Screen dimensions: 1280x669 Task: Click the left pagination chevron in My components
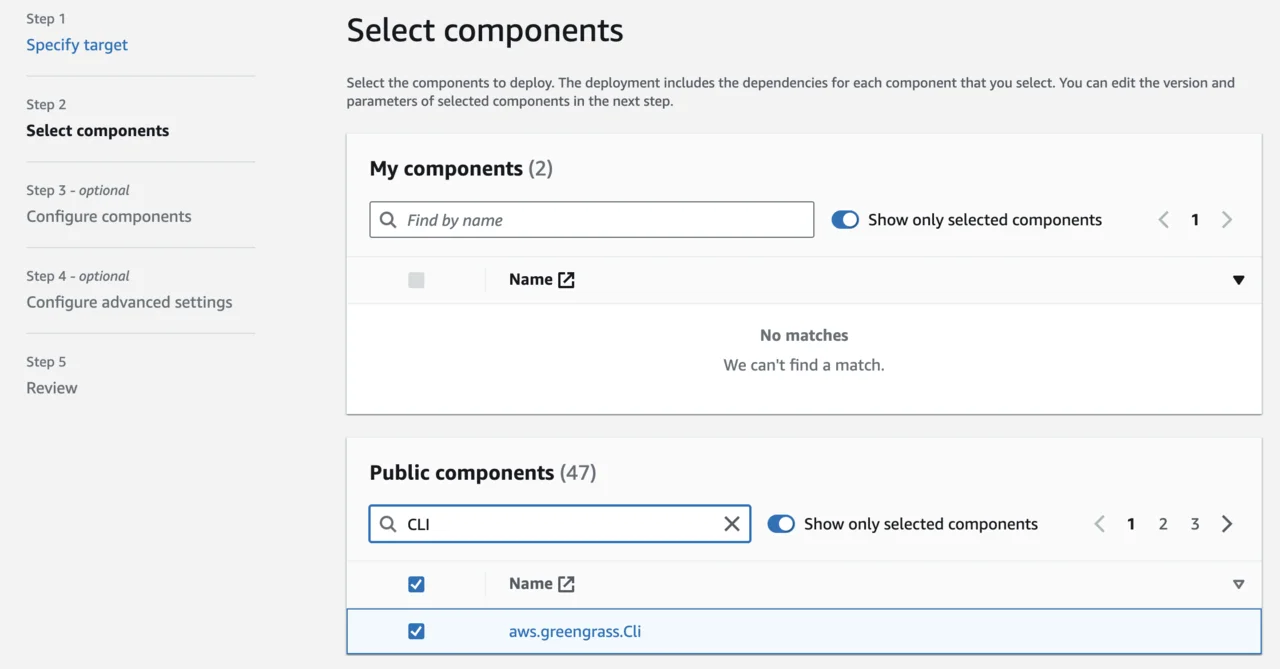1163,219
